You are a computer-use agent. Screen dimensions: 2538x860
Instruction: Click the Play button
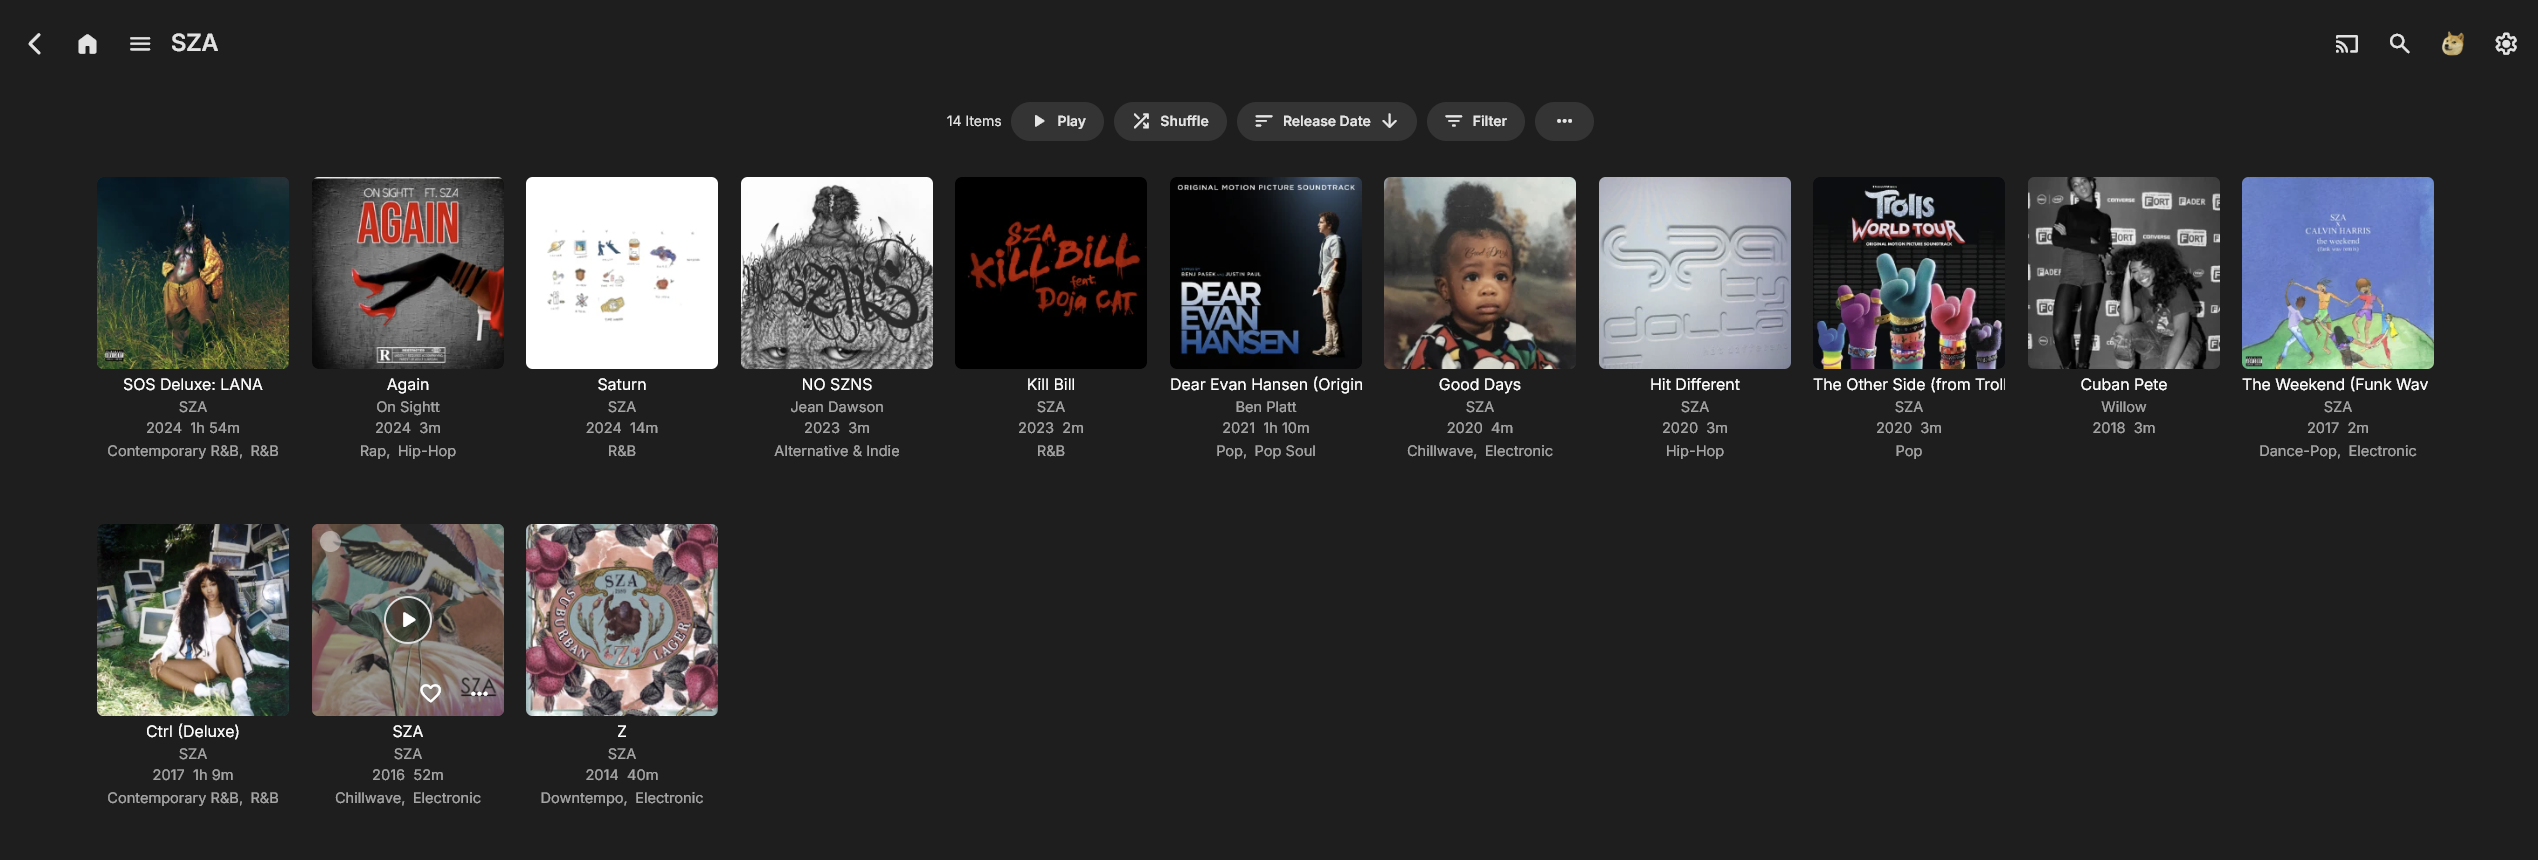tap(1057, 121)
